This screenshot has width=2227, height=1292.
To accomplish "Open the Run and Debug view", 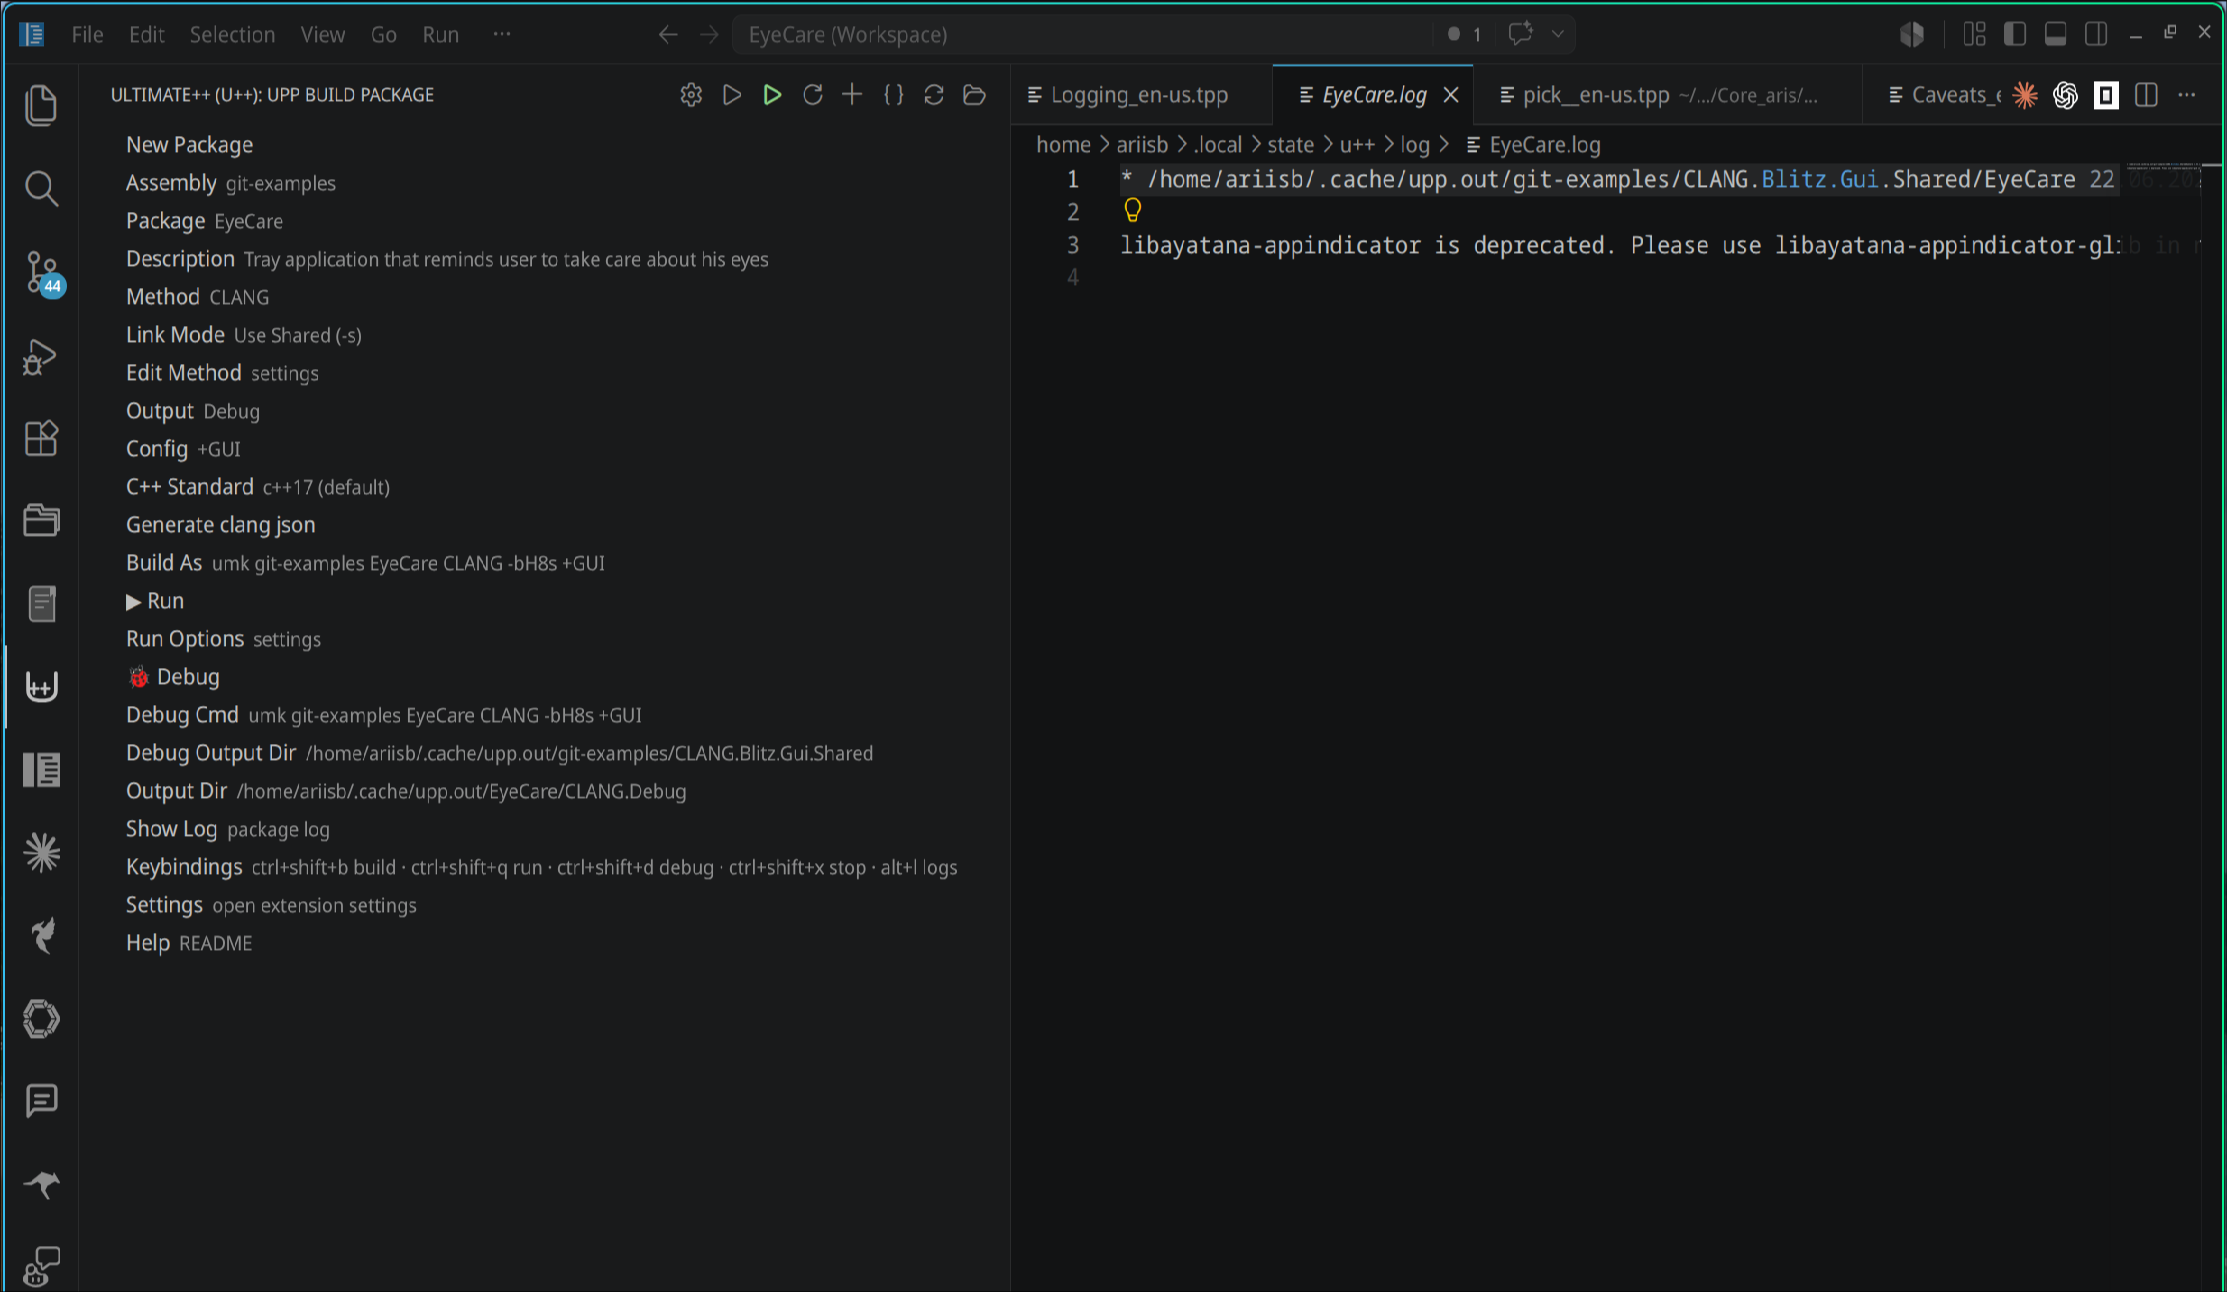I will (41, 356).
